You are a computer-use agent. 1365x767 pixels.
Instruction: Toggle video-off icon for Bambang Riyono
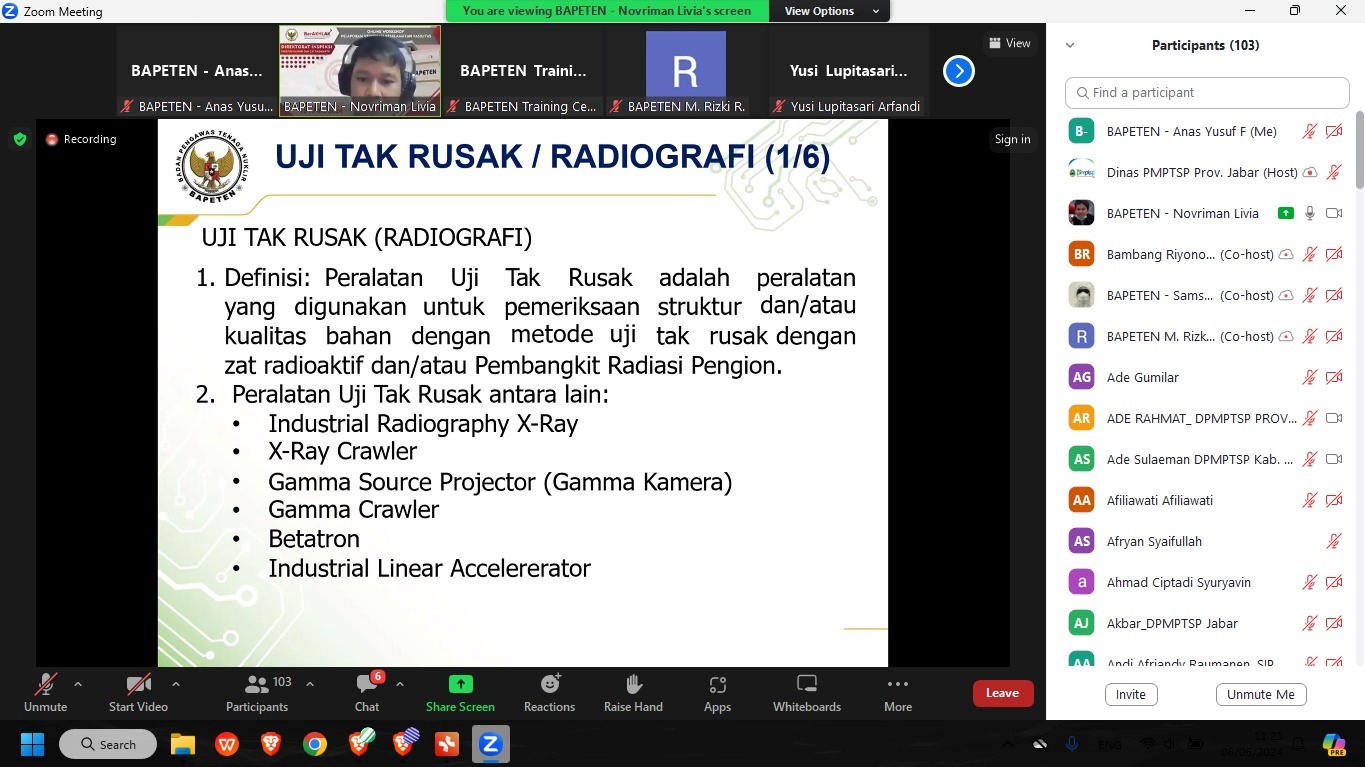pyautogui.click(x=1333, y=254)
